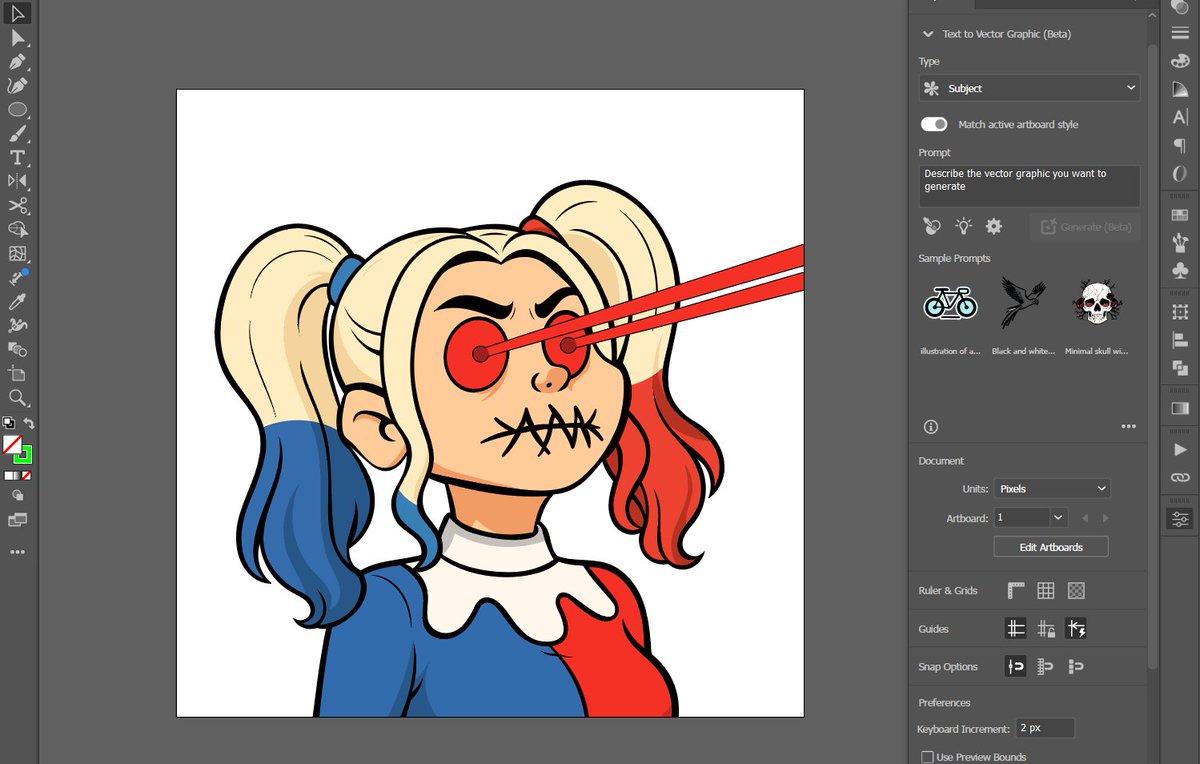Open the Transform panel icon
Screen dimensions: 1200x764
click(x=1180, y=312)
